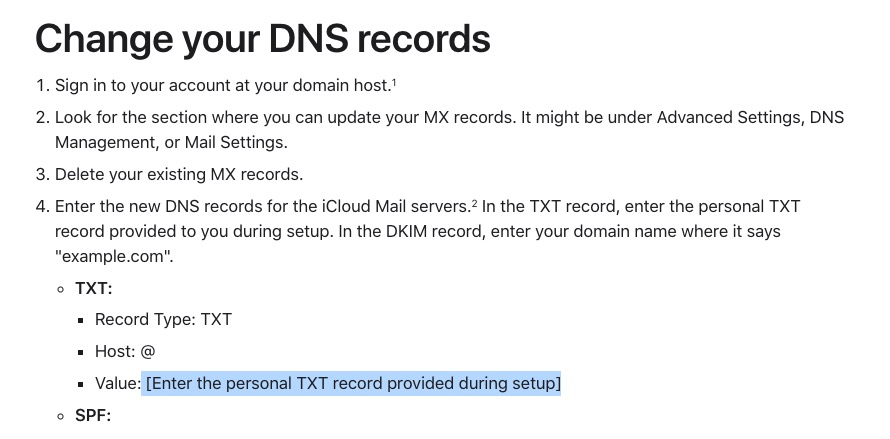Open footnote 1 after "domain host."

394,83
